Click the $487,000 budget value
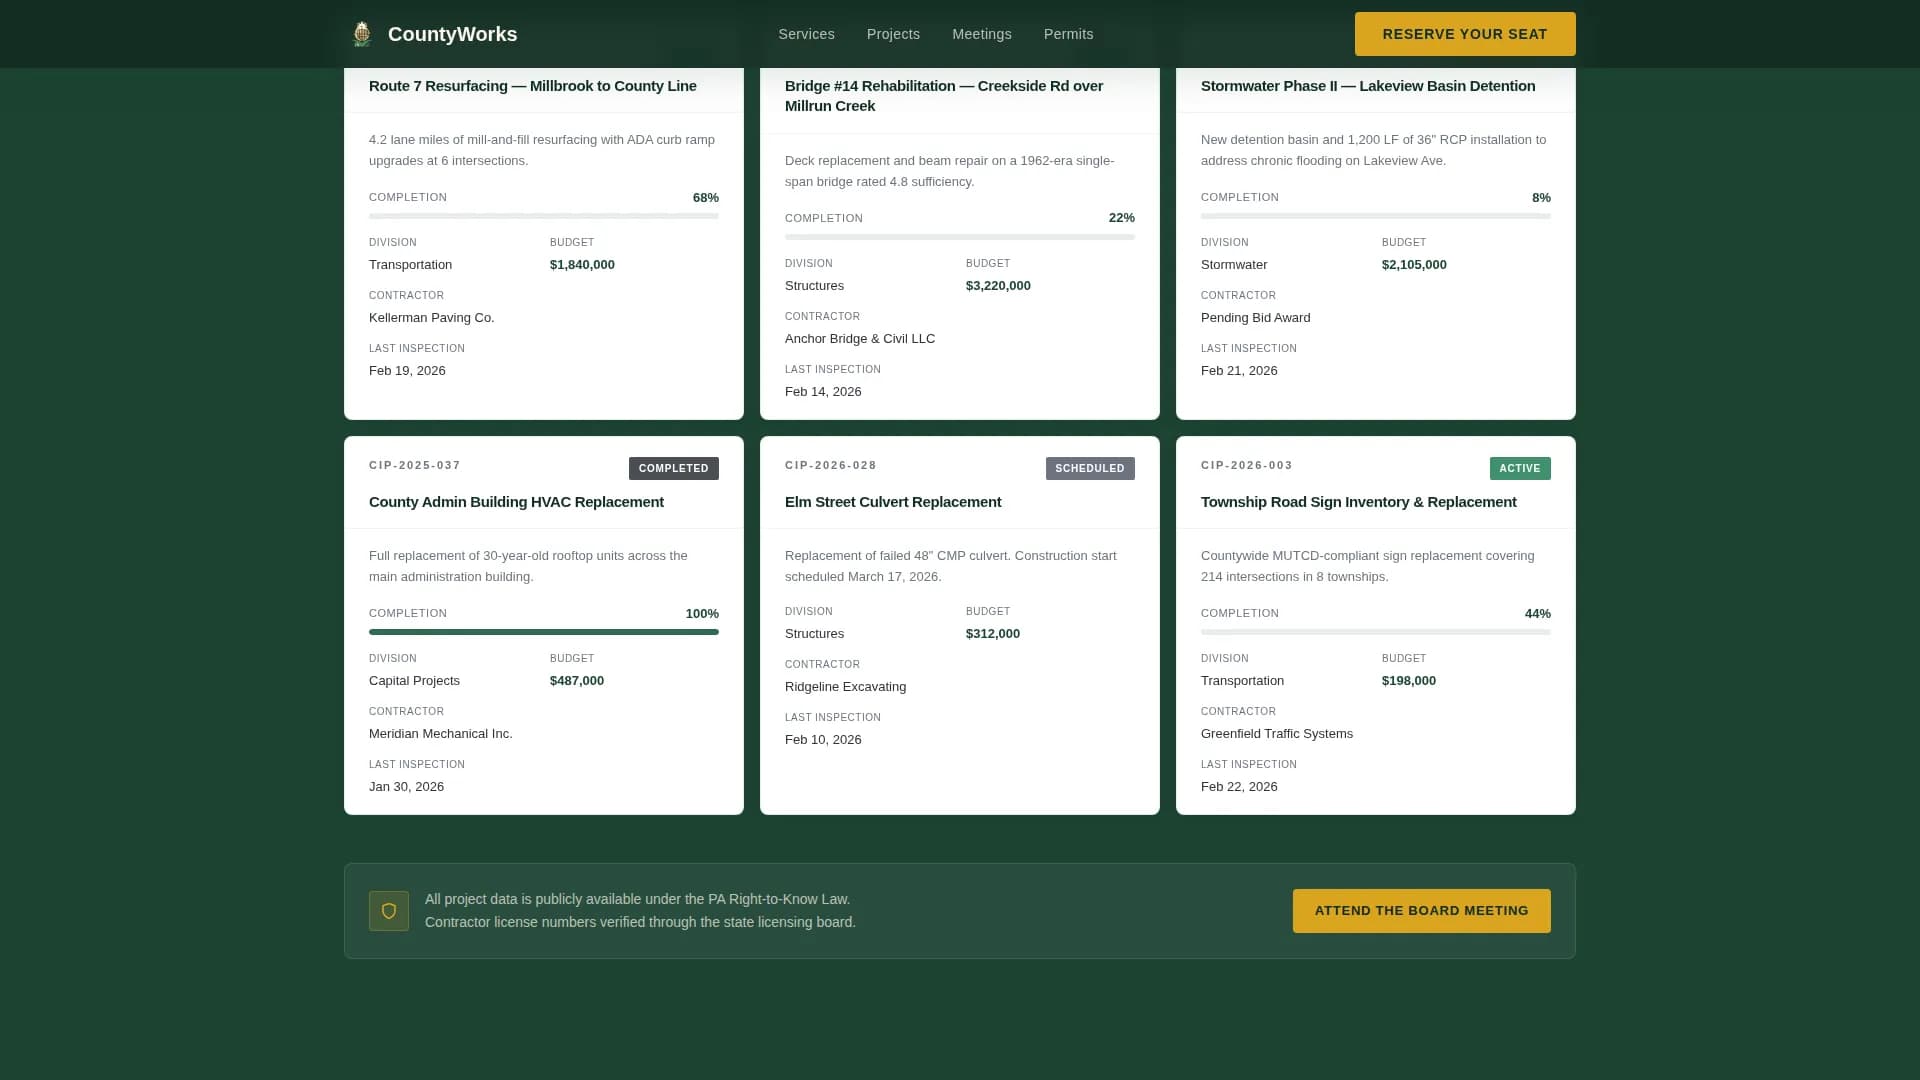This screenshot has width=1920, height=1080. click(x=577, y=681)
